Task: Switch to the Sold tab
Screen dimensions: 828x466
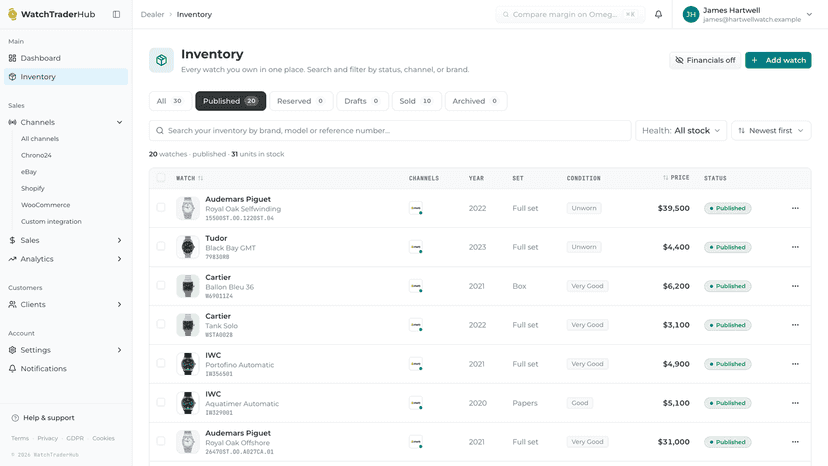Action: click(x=417, y=101)
